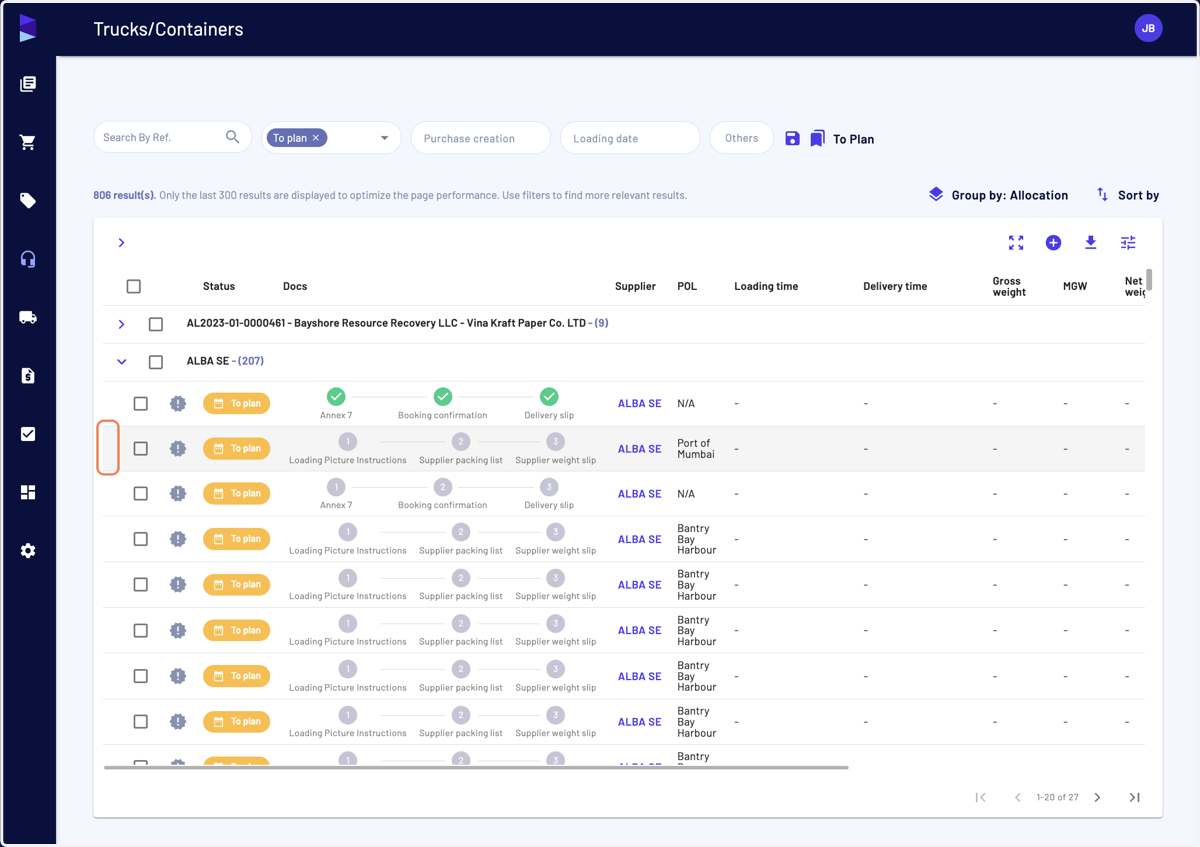
Task: Go to the first page of results
Action: [x=980, y=797]
